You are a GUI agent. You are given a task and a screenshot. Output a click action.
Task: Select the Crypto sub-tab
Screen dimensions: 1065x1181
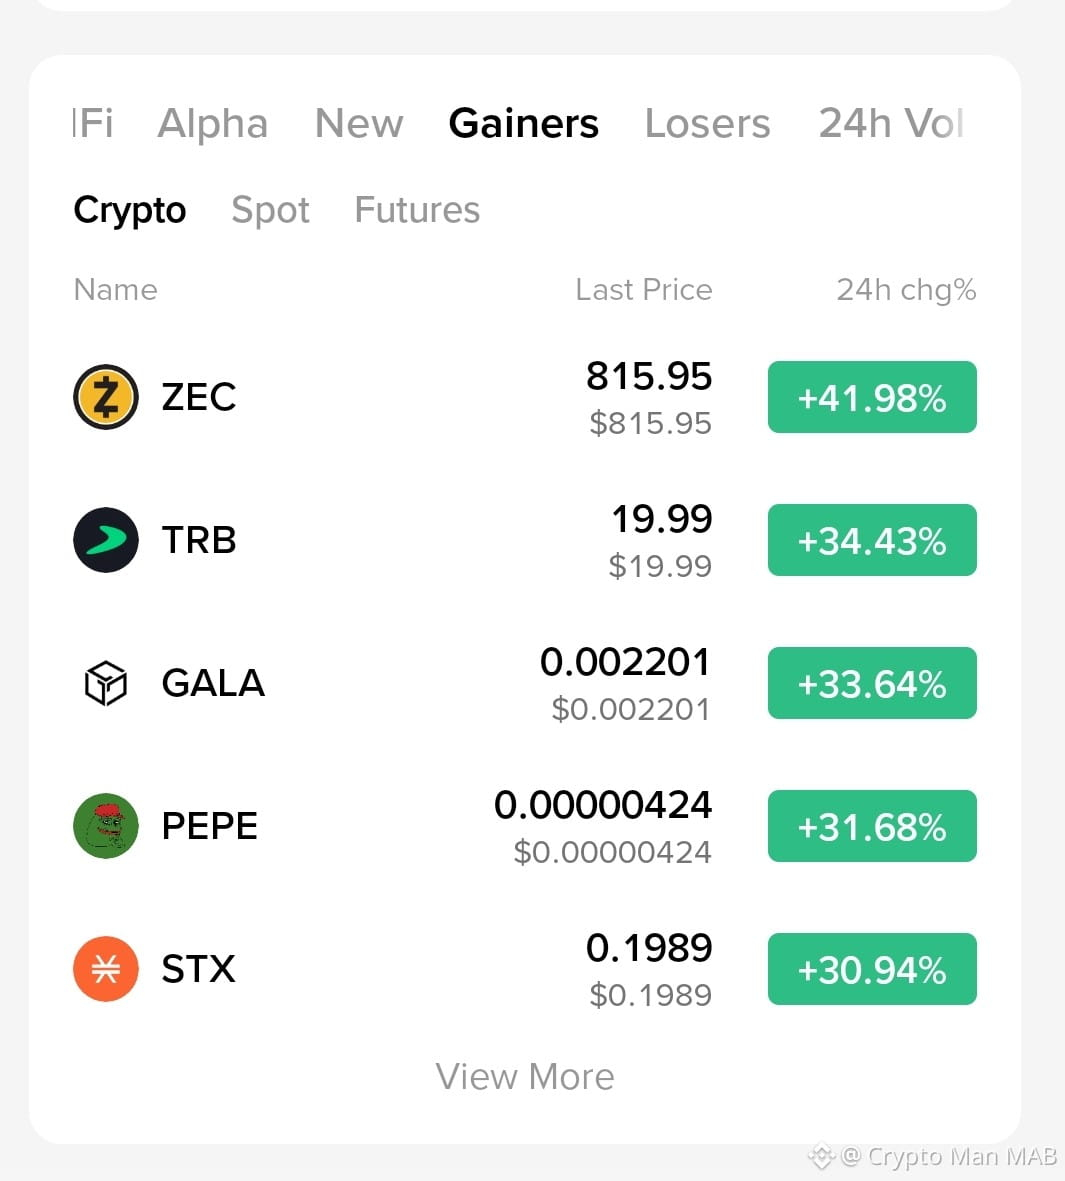130,210
